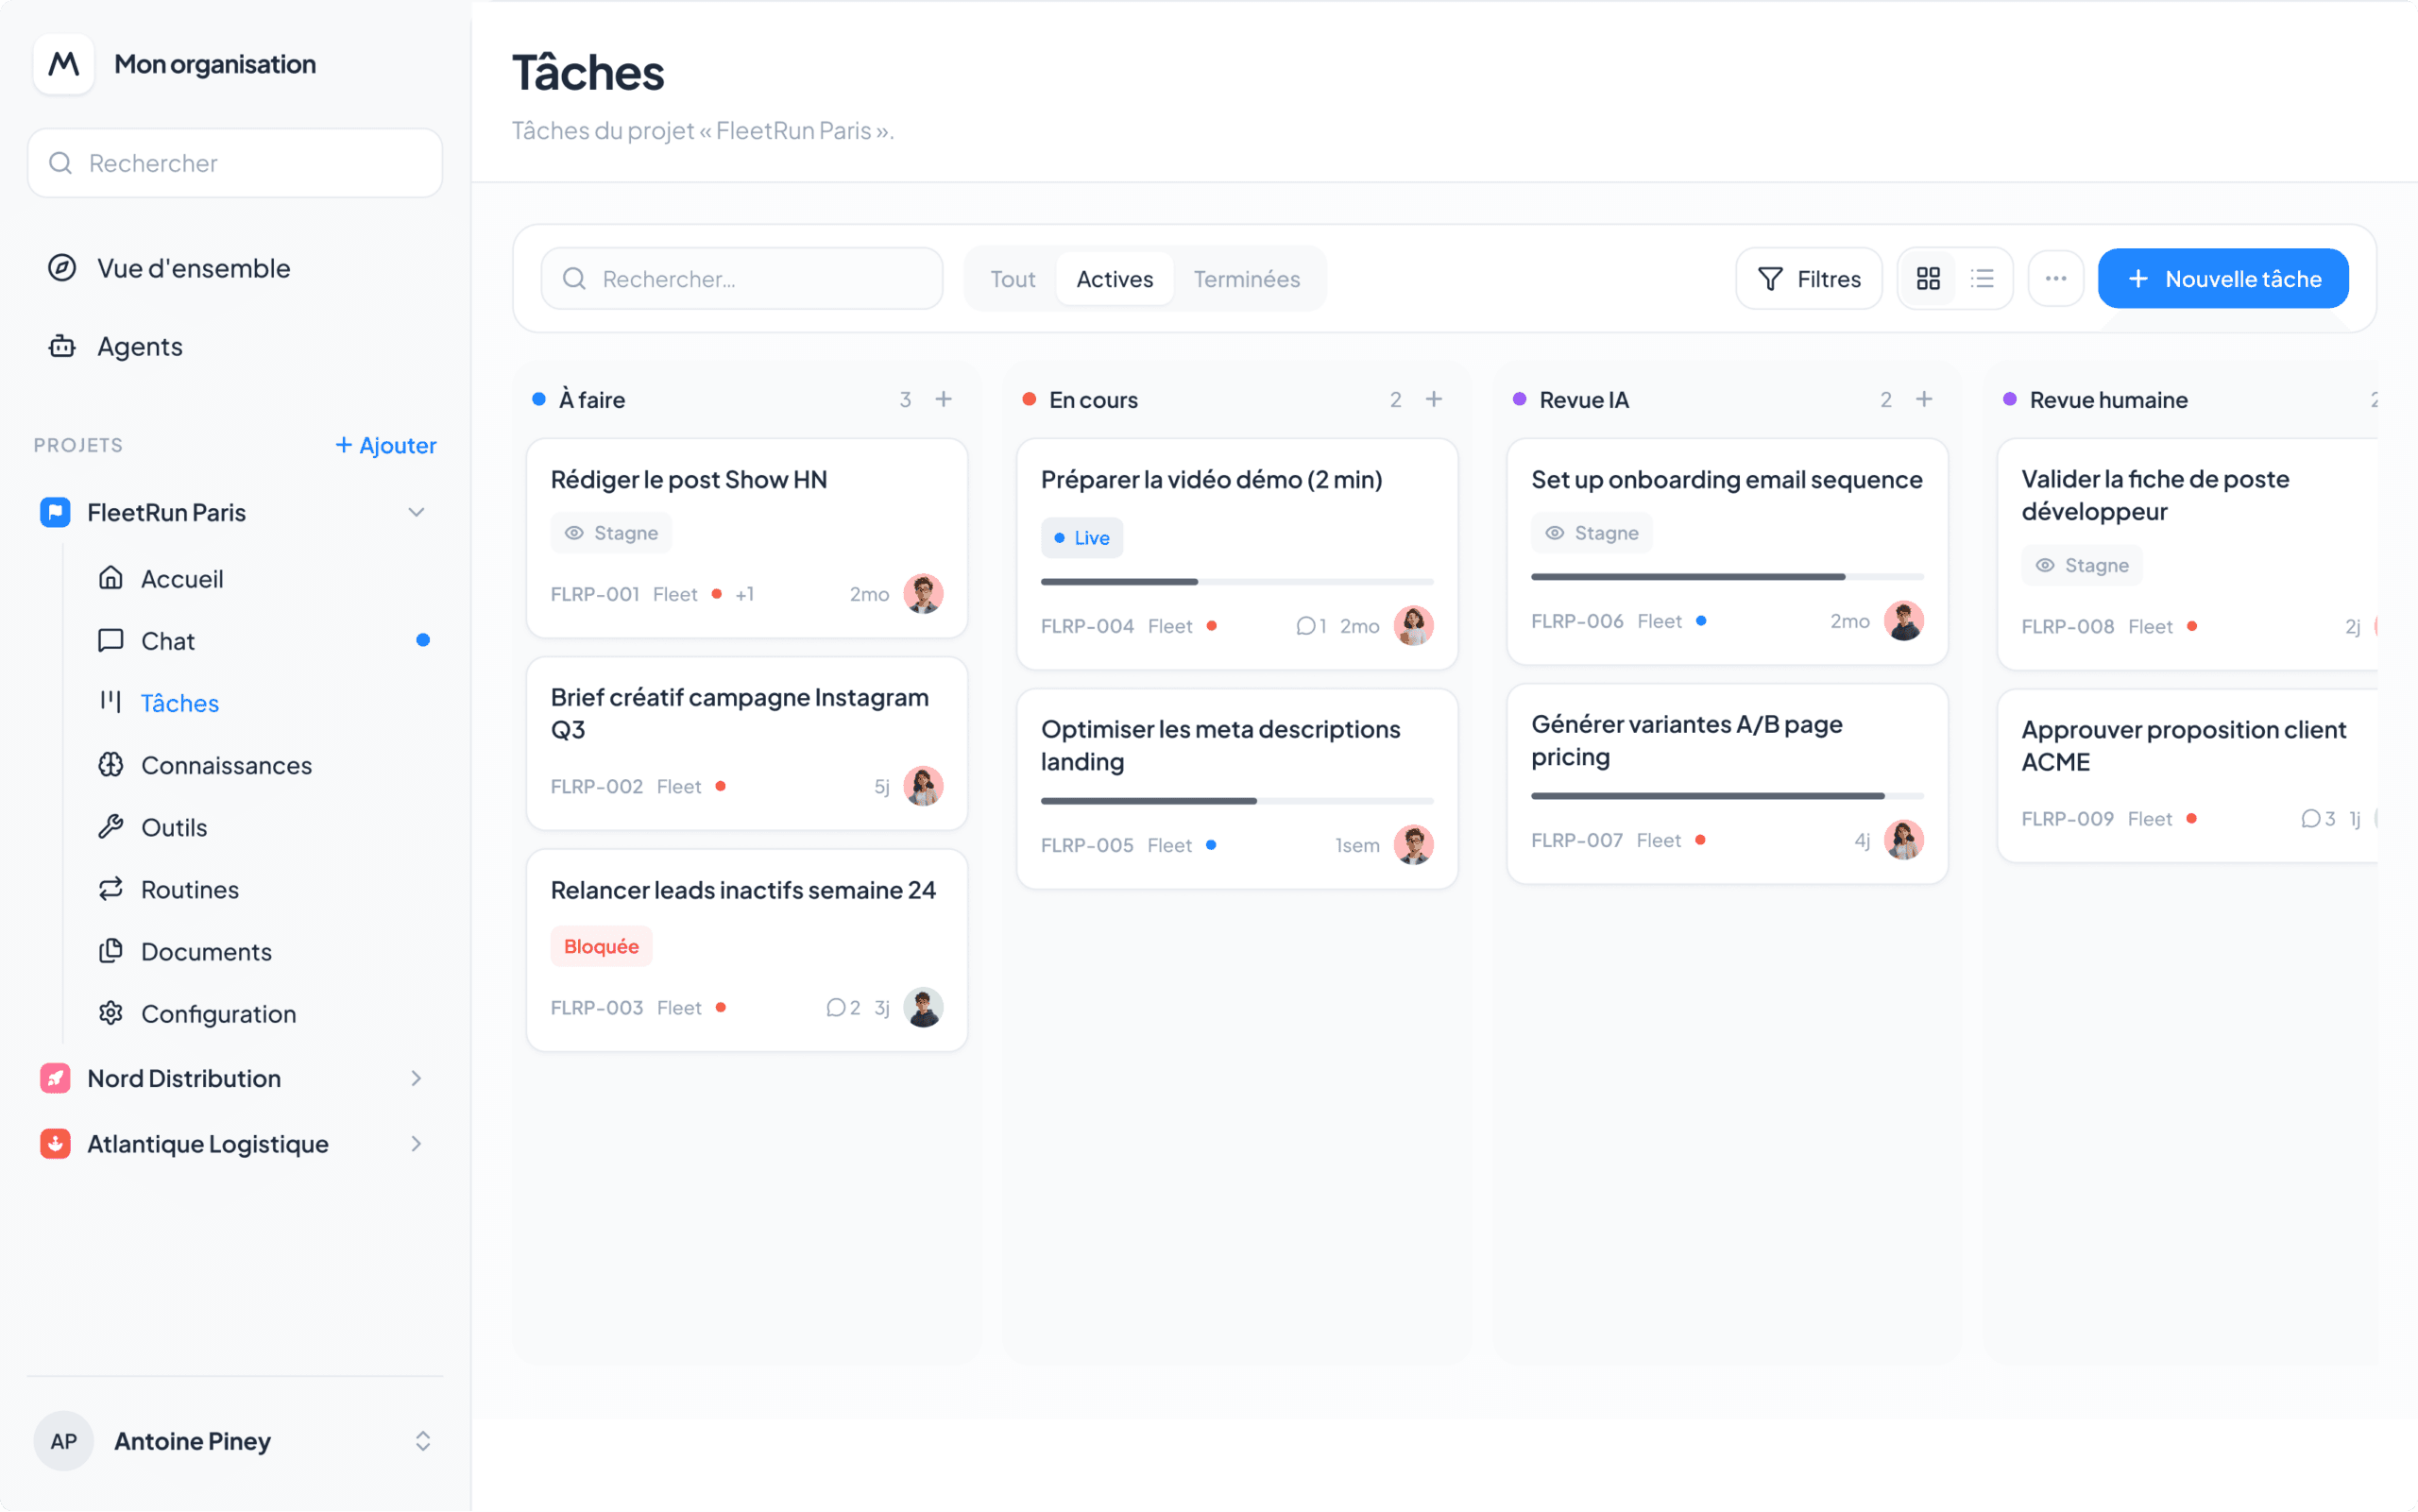This screenshot has height=1512, width=2418.
Task: Focus the task Rechercher… search field
Action: [x=742, y=279]
